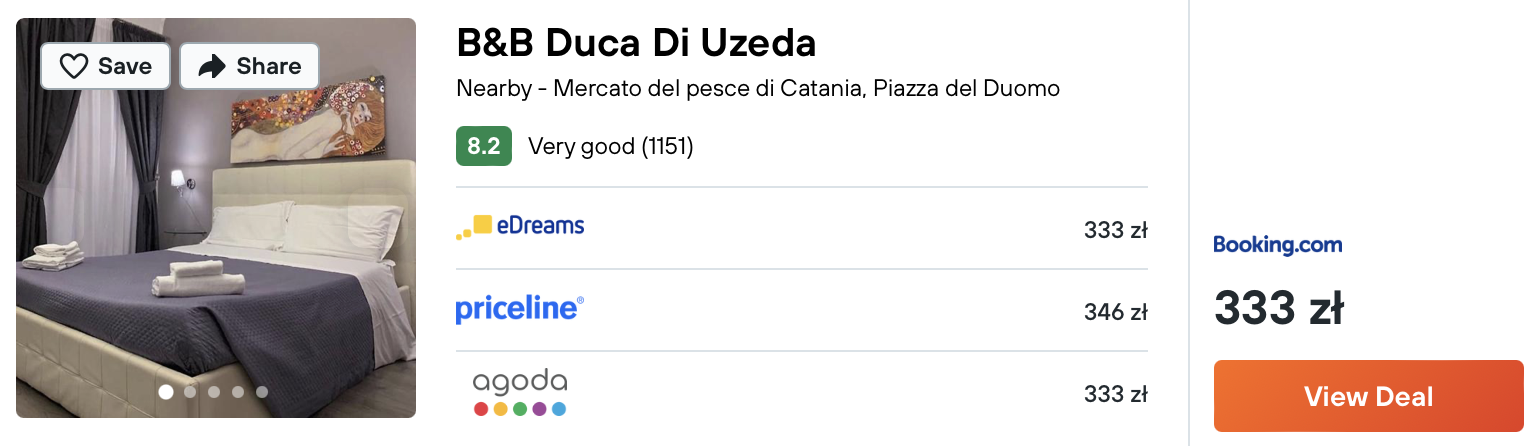Click the eDreams logo
The width and height of the screenshot is (1534, 446).
click(x=520, y=227)
